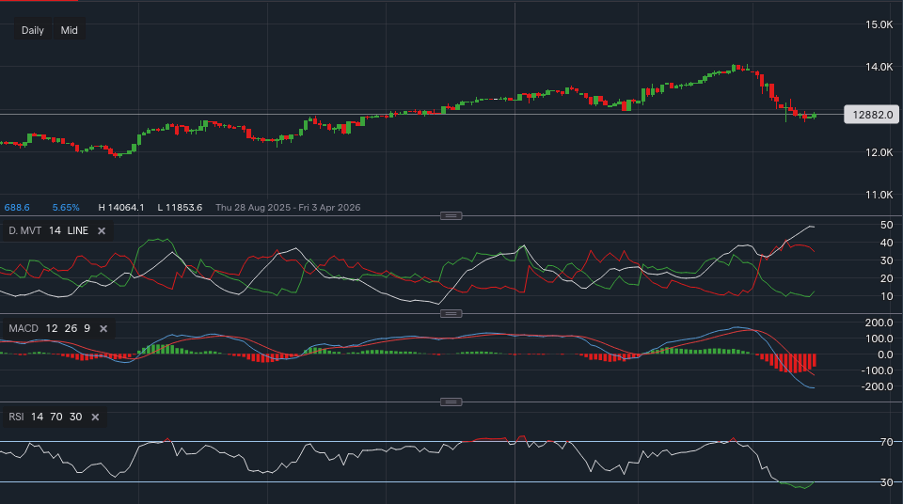Viewport: 904px width, 504px height.
Task: Remove the RSI indicator using its X icon
Action: click(93, 416)
